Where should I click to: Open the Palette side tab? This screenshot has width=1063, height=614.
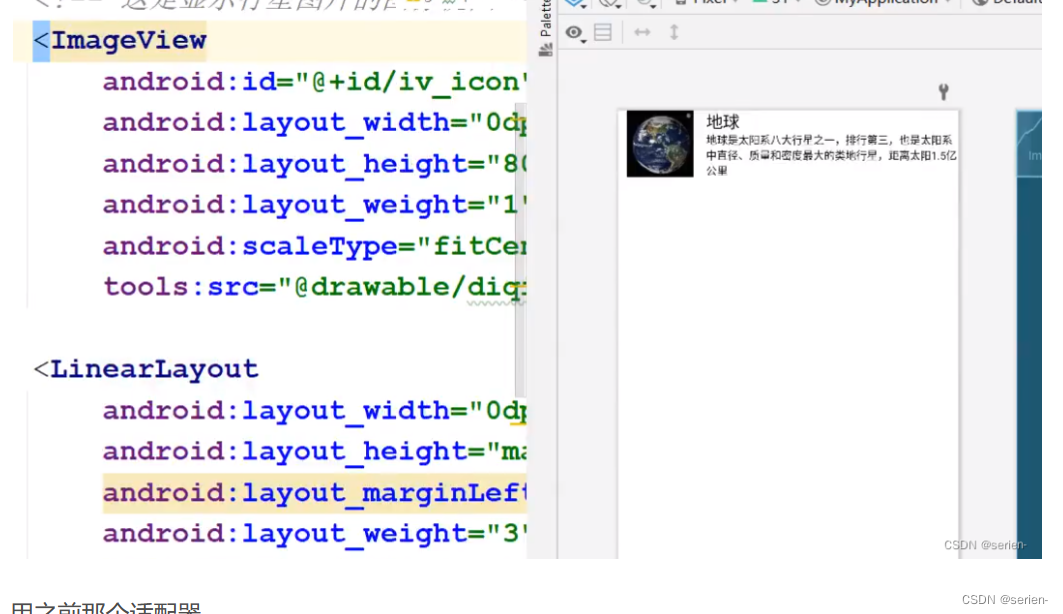[545, 28]
